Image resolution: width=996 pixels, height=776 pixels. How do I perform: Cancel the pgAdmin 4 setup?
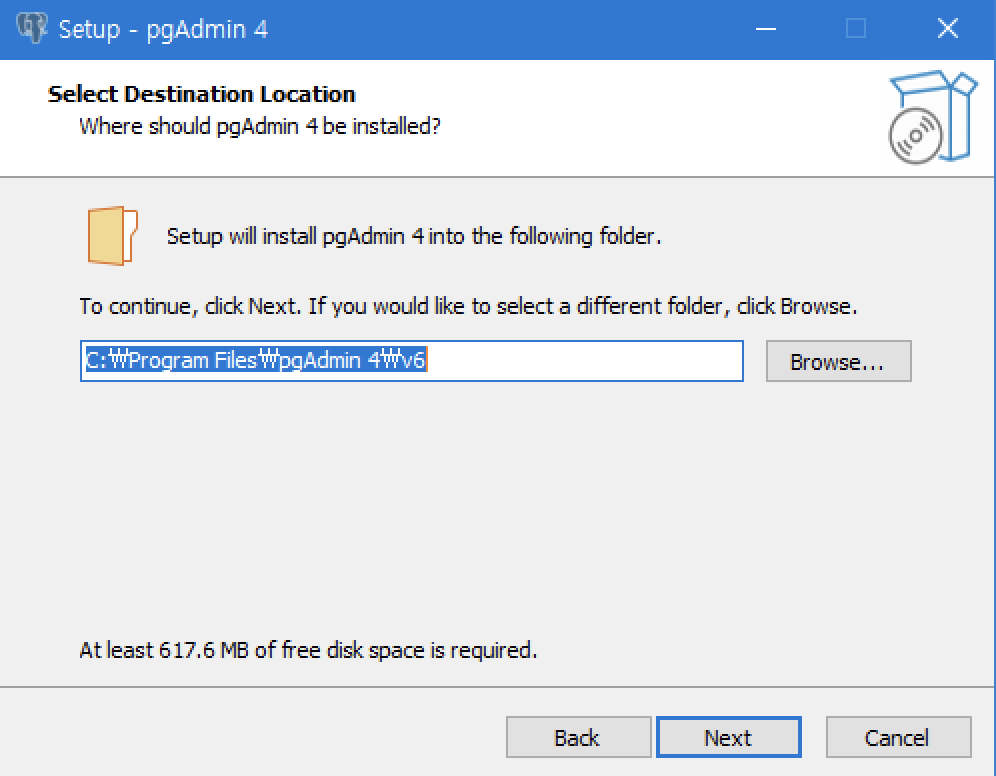[898, 737]
